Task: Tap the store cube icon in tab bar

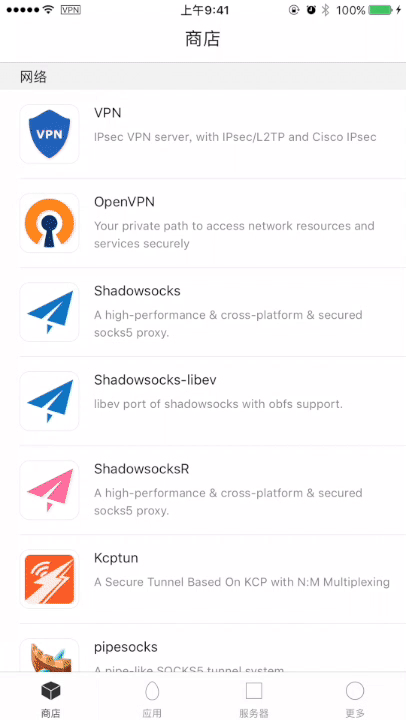Action: (51, 690)
